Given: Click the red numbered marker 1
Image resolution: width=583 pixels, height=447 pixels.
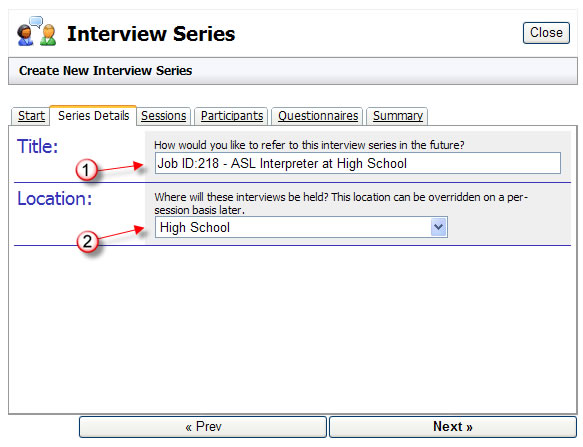Looking at the screenshot, I should click(86, 170).
